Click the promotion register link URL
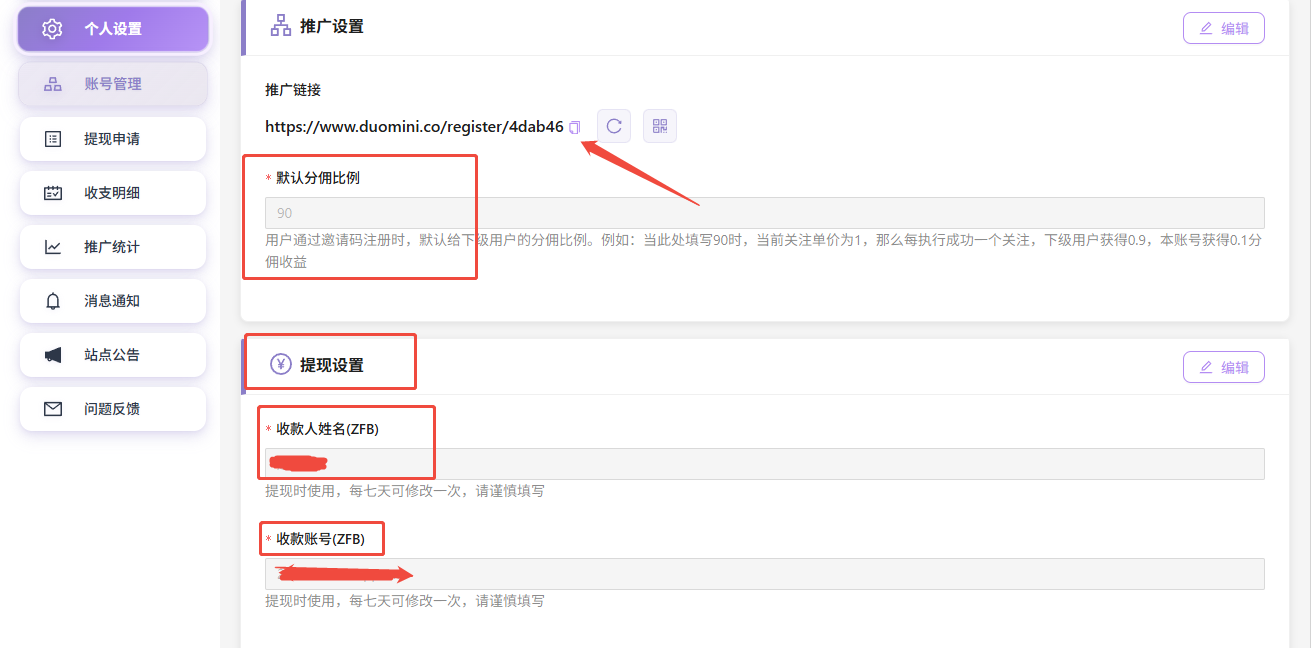 (414, 127)
